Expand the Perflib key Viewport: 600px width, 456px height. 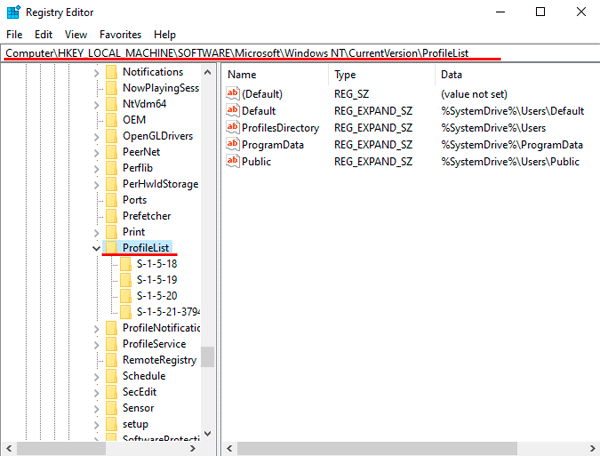[x=96, y=169]
